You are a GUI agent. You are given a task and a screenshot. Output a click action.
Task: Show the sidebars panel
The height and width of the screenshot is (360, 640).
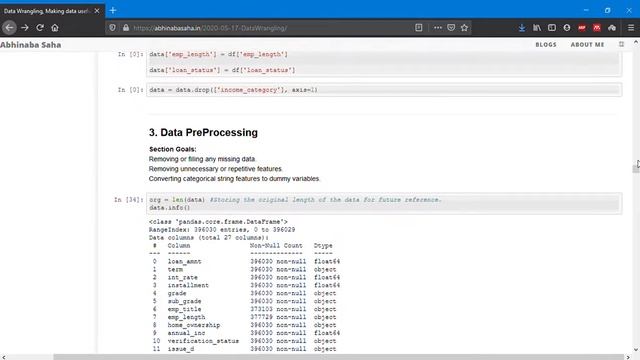[x=552, y=28]
